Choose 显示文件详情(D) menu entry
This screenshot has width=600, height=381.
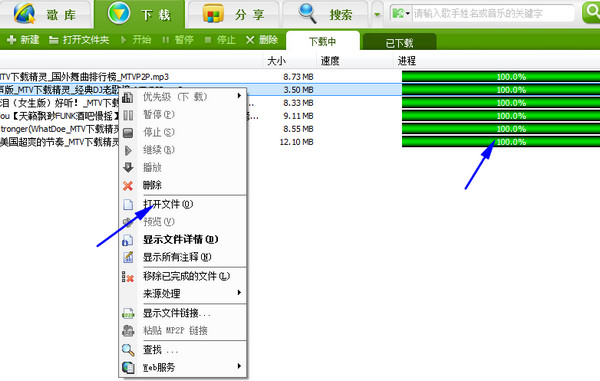(183, 239)
